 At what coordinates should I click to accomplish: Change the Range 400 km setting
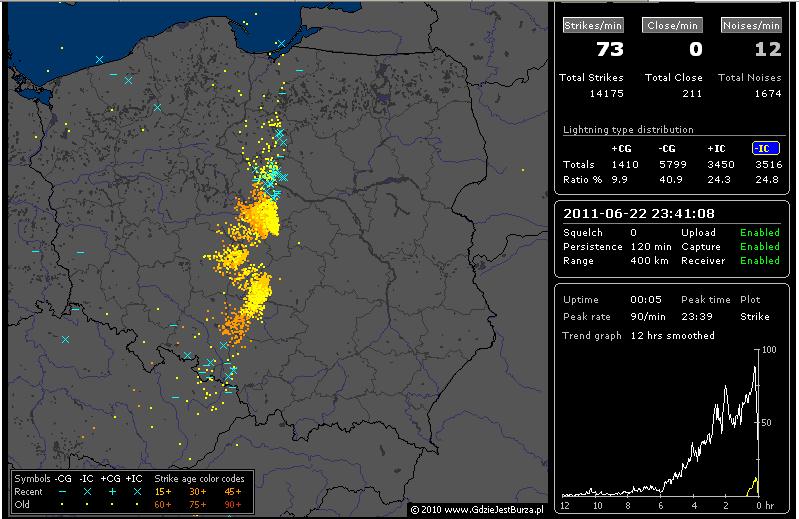click(643, 260)
